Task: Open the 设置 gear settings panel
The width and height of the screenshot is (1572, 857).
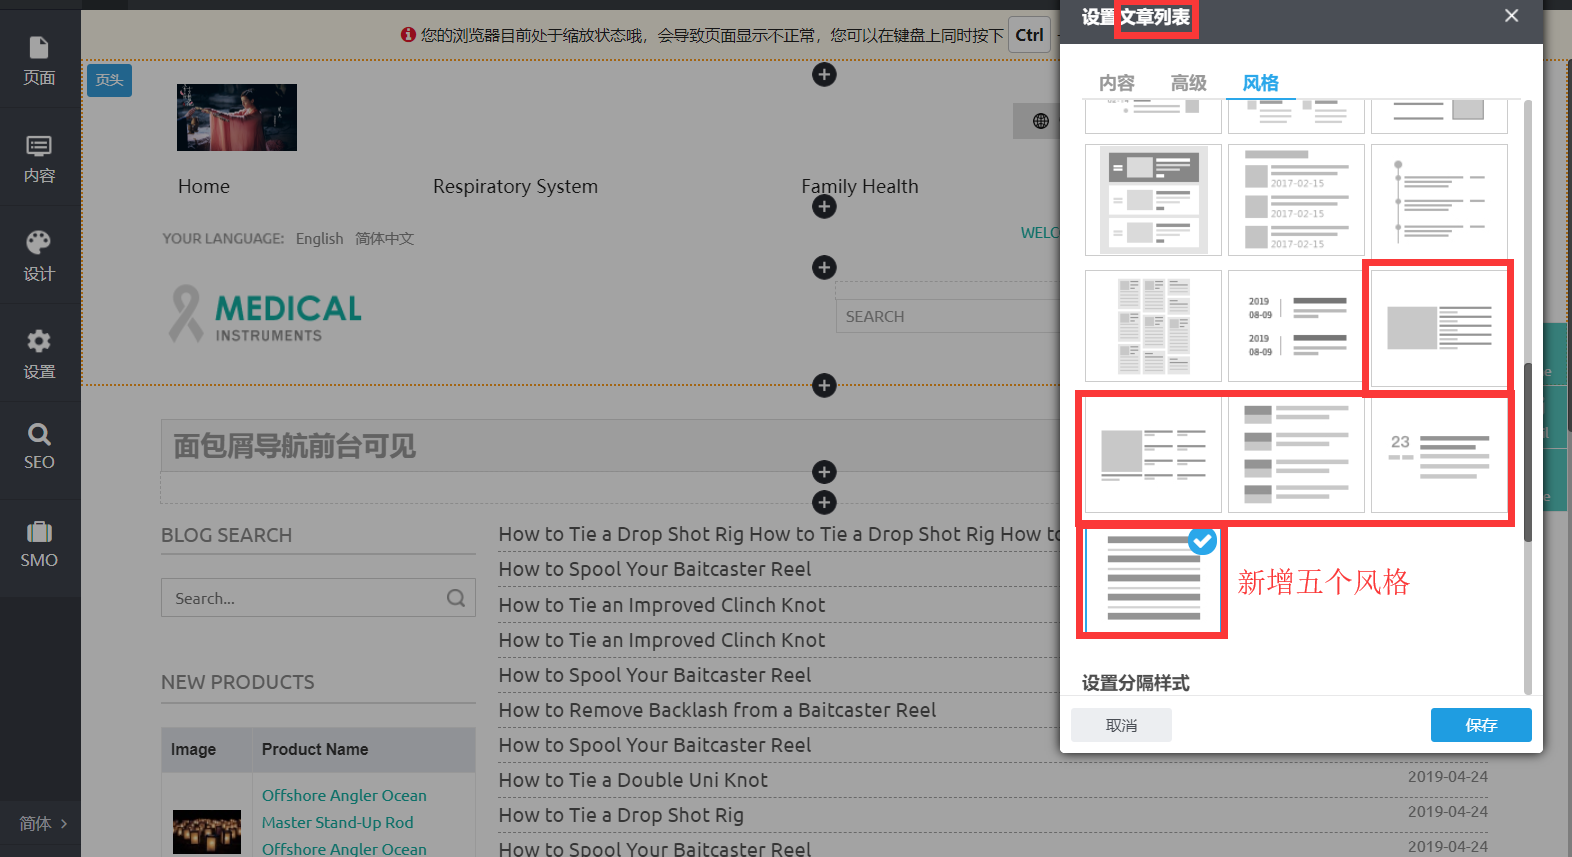Action: pos(39,354)
